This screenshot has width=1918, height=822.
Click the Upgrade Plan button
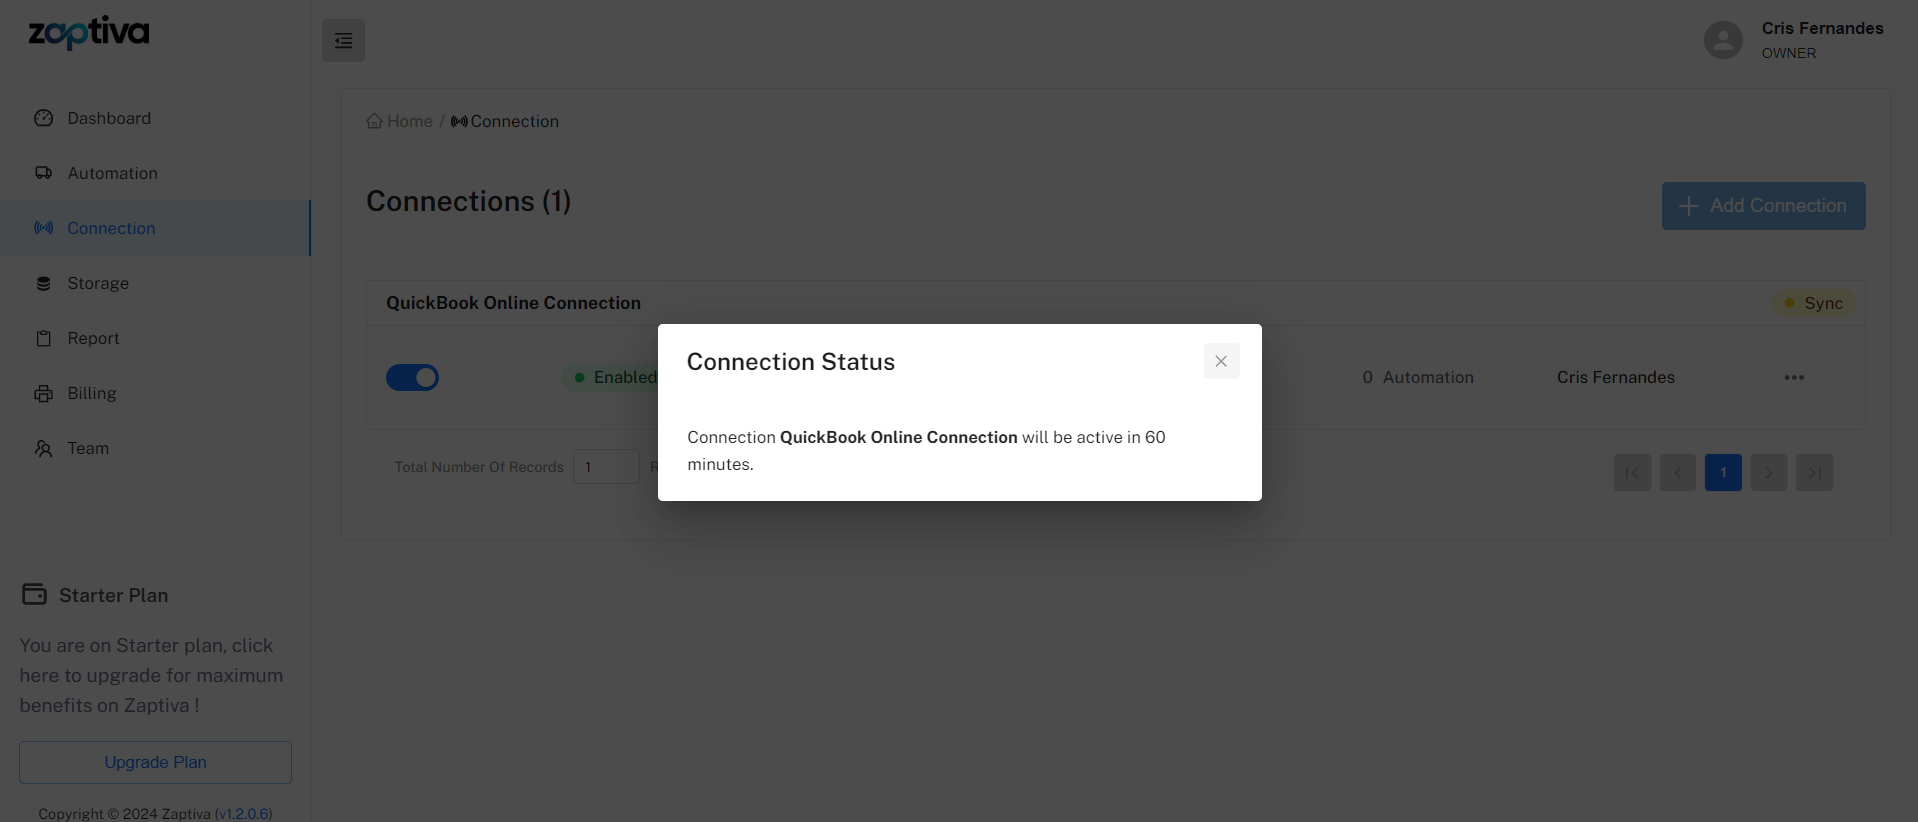155,762
